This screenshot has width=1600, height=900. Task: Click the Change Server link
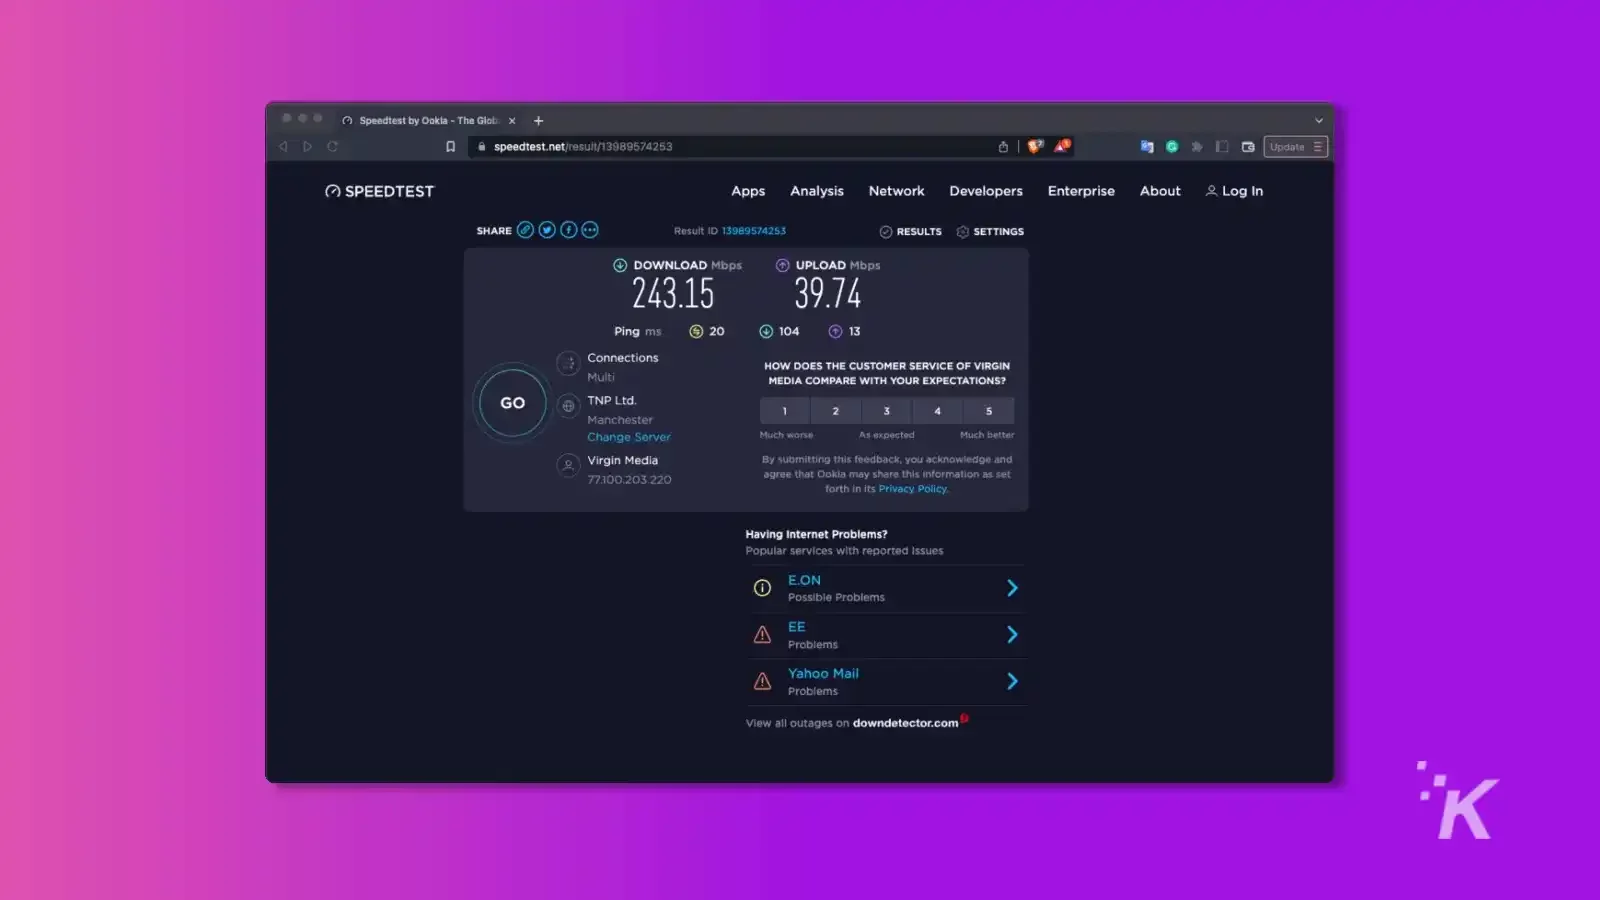point(629,437)
